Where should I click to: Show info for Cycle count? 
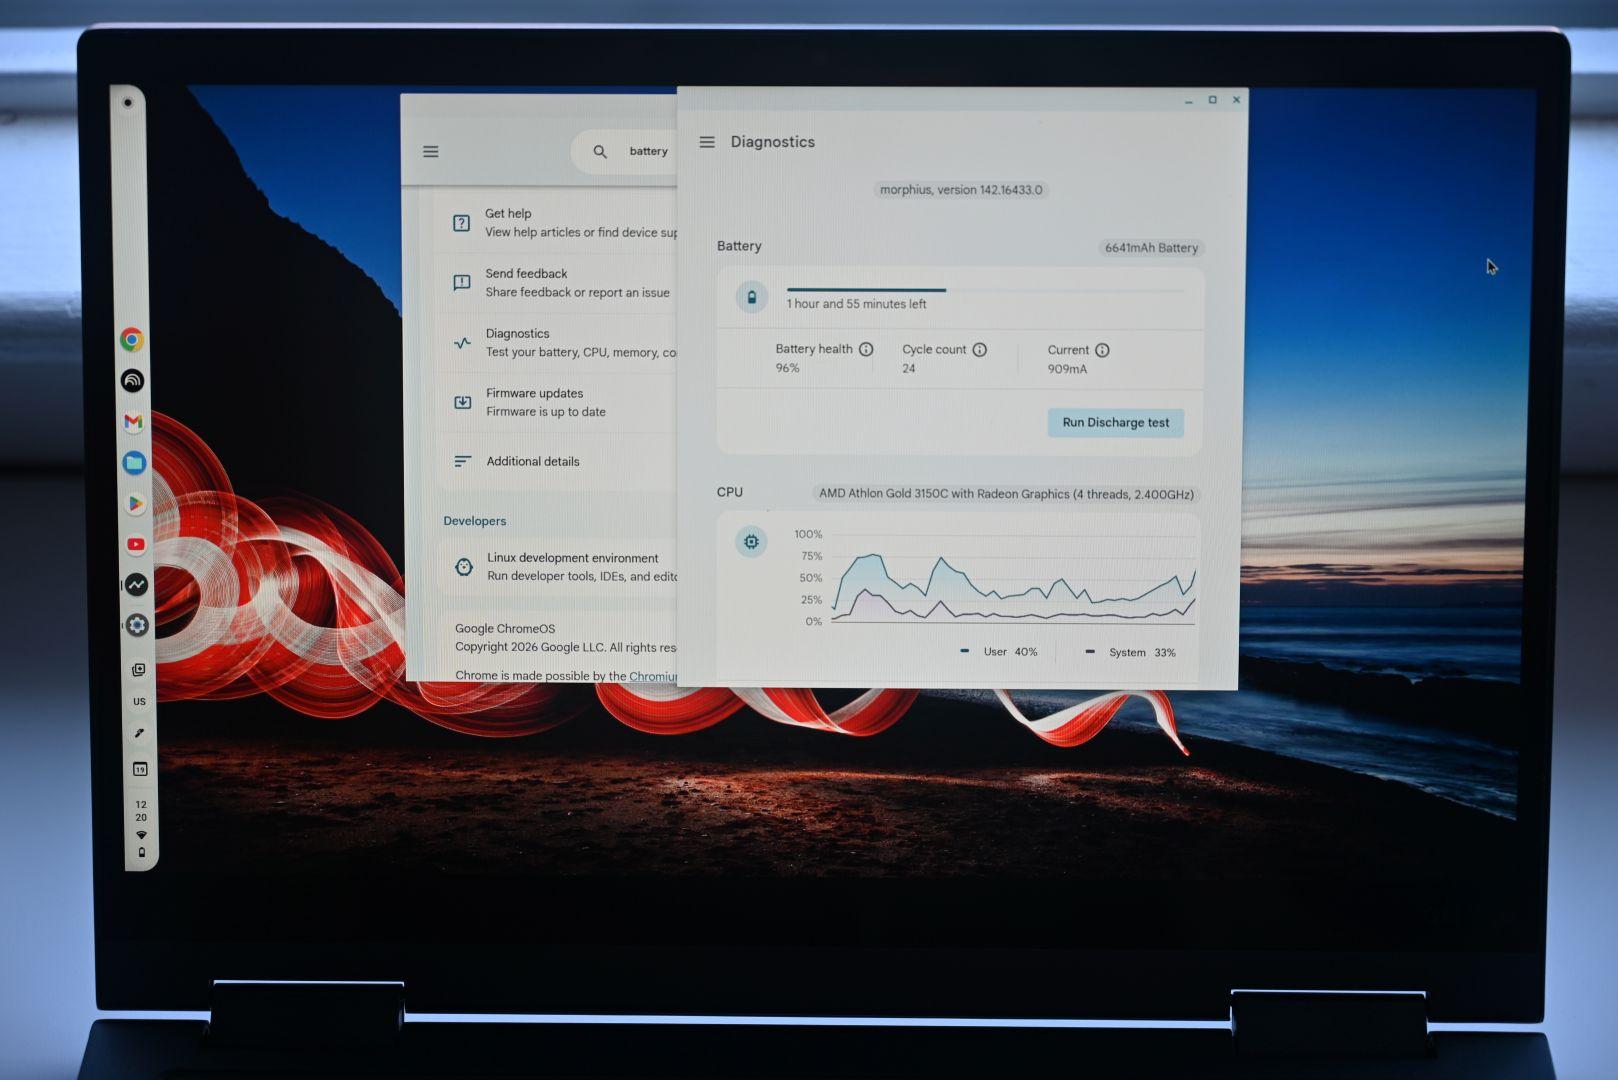pos(980,350)
